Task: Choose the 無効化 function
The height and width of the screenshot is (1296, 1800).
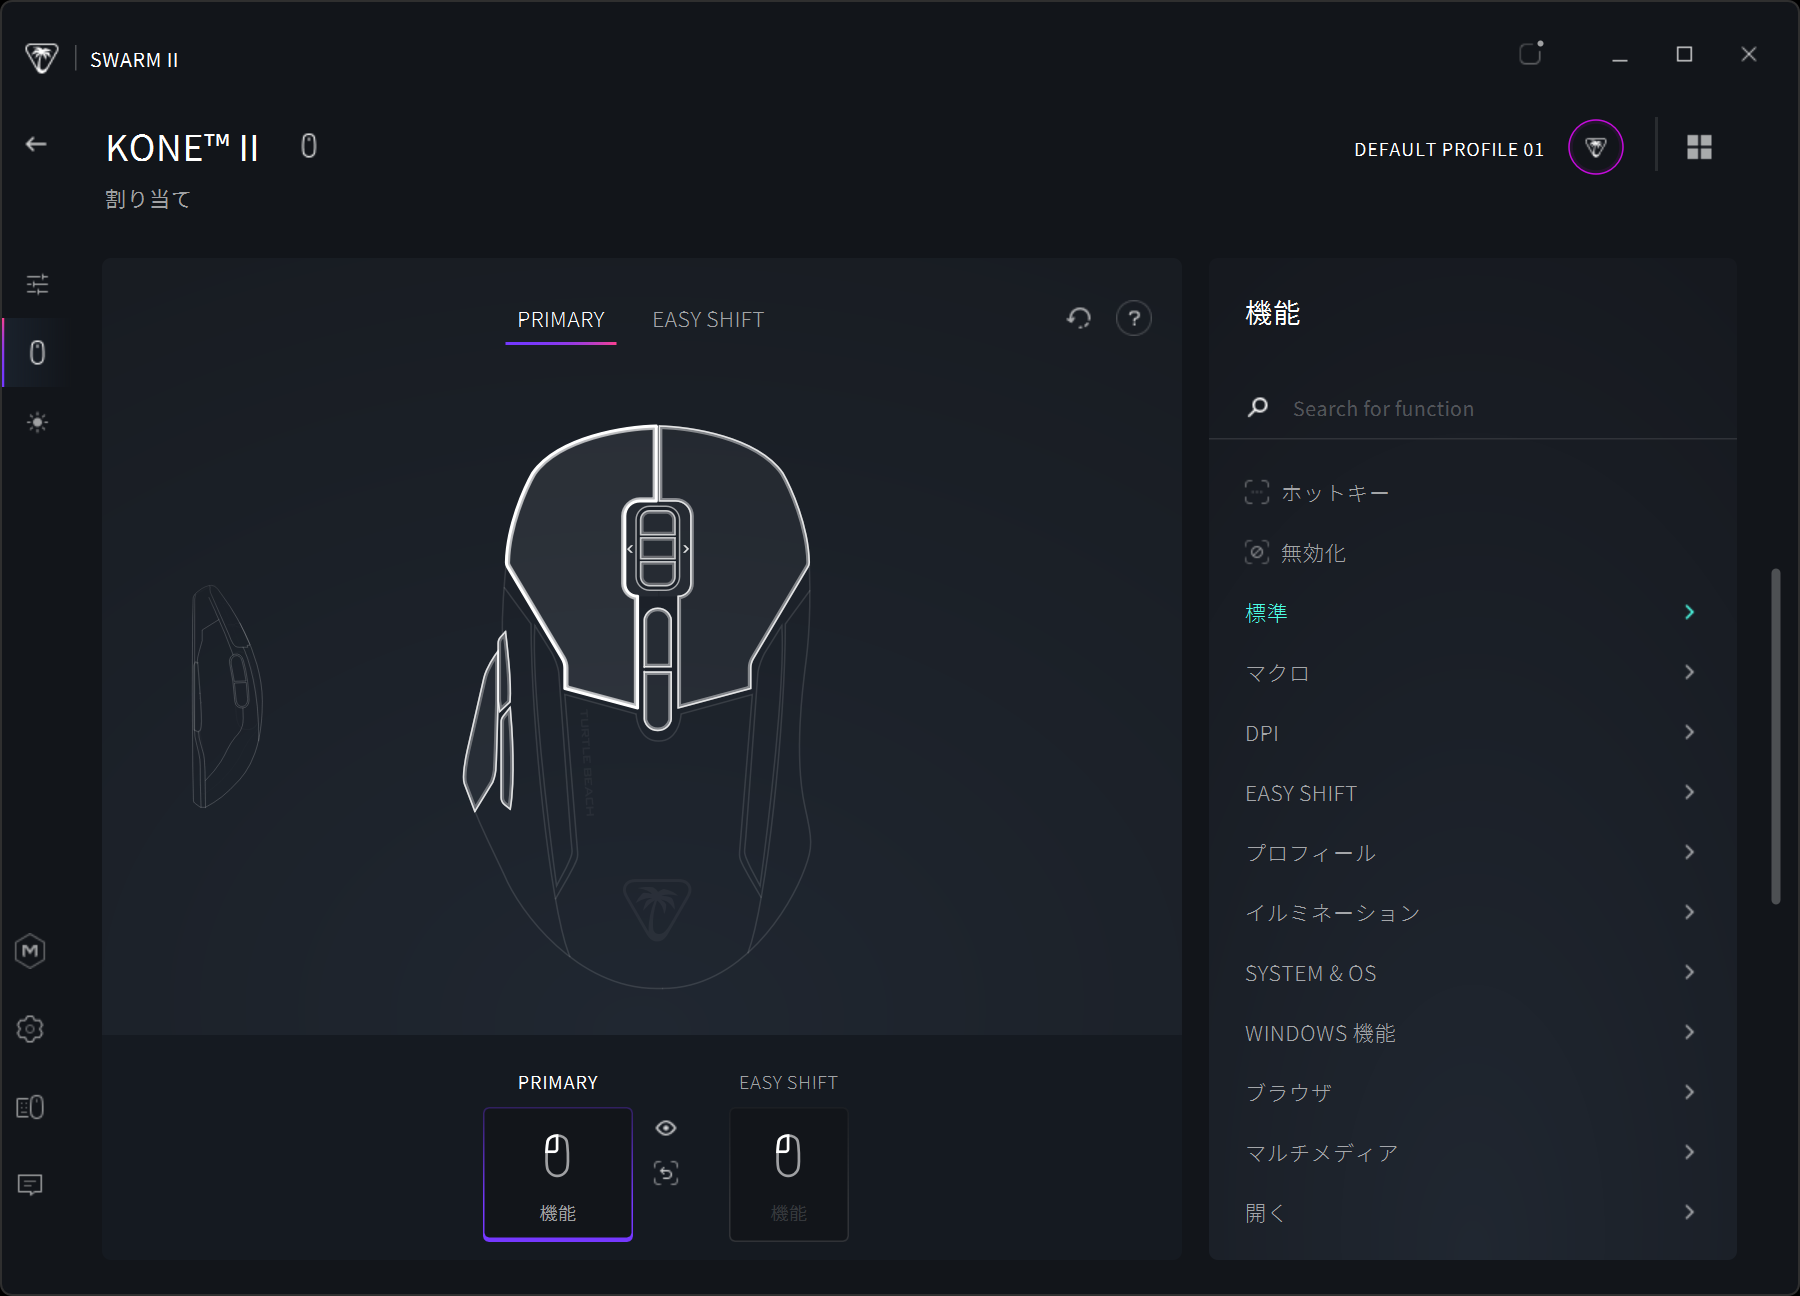Action: pos(1472,553)
